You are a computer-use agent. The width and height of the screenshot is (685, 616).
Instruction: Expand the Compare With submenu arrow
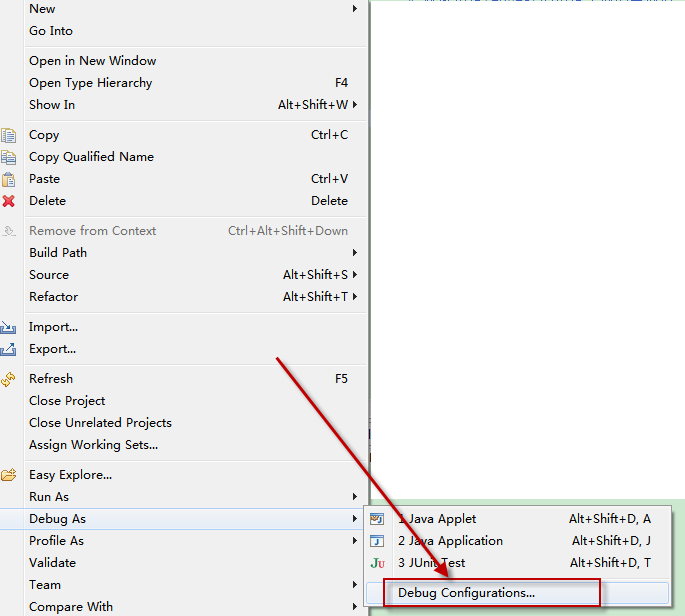355,606
